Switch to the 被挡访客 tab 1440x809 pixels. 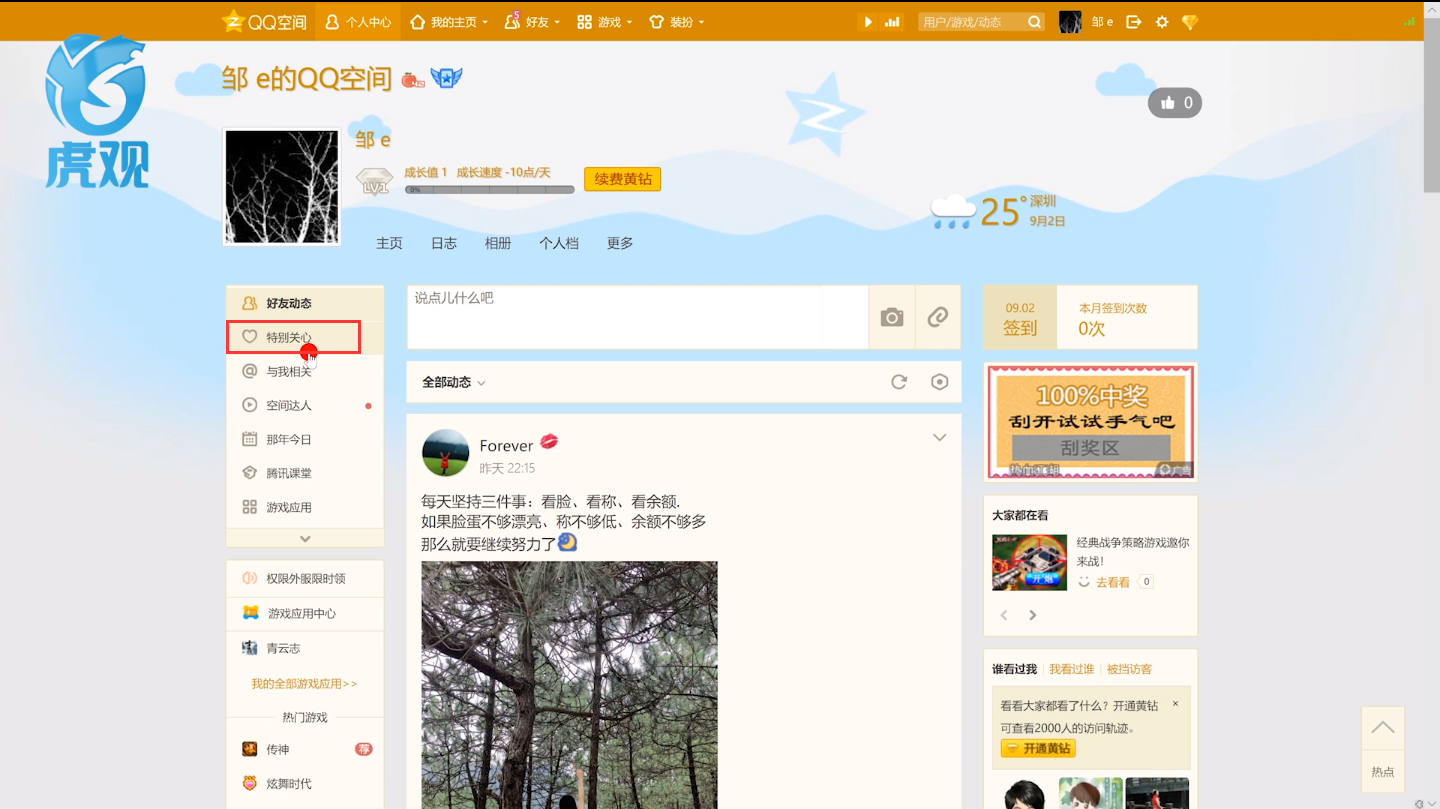pos(1128,669)
